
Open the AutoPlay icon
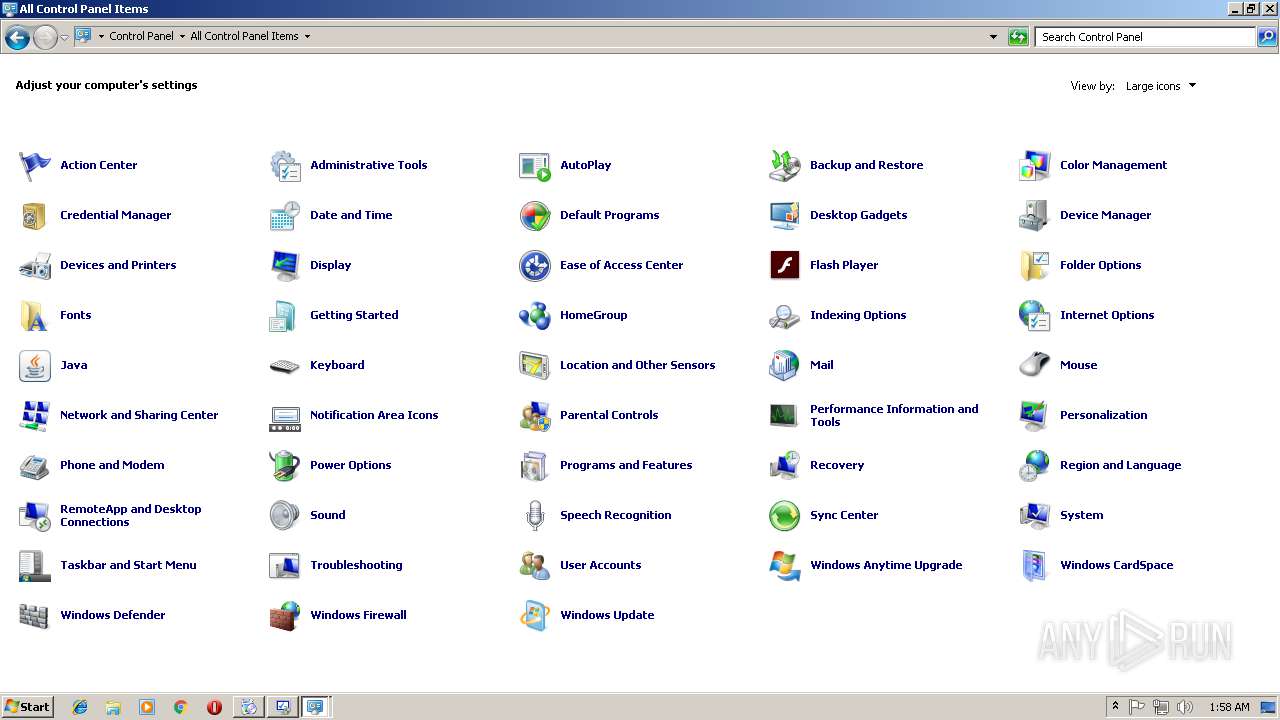(x=535, y=166)
